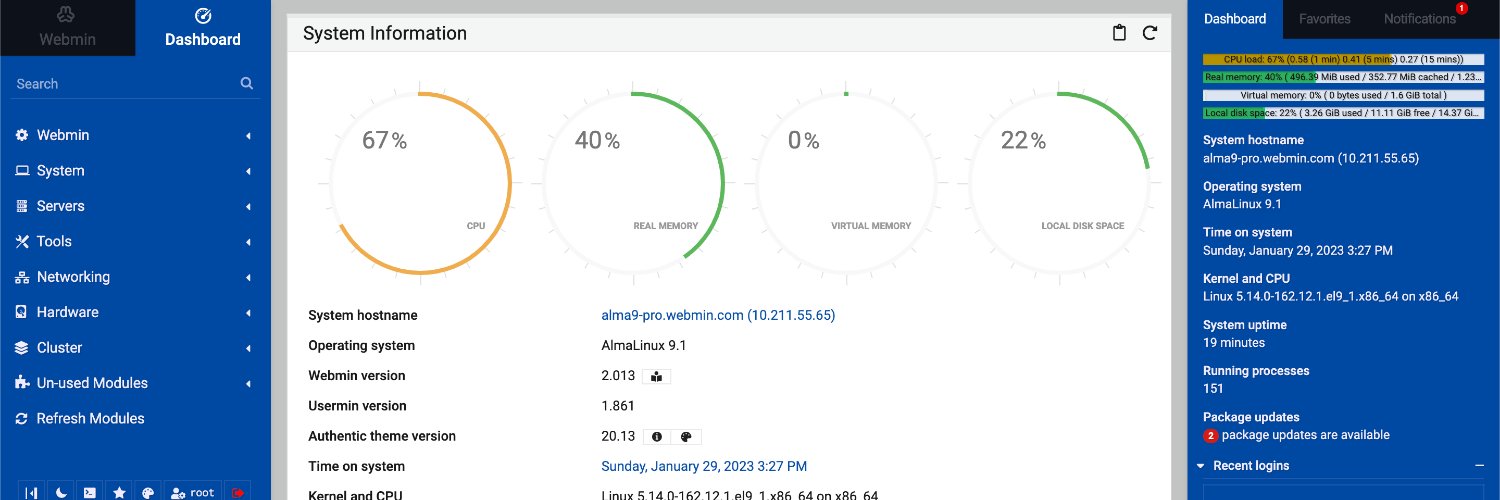Screen dimensions: 1500x500
Task: Click the red package updates badge showing 2
Action: tap(1210, 436)
